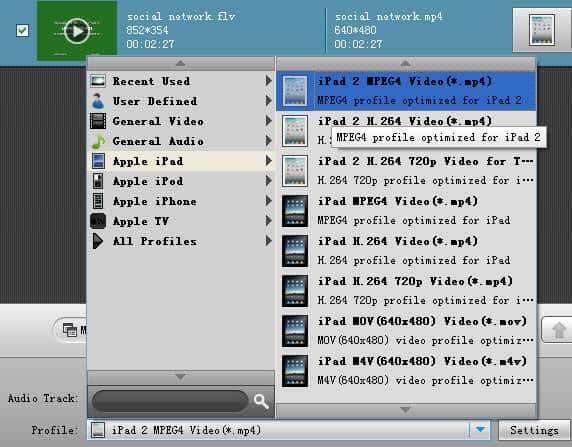
Task: Select iPad M4V (640x480) Video (*.m4v) profile
Action: click(x=406, y=371)
